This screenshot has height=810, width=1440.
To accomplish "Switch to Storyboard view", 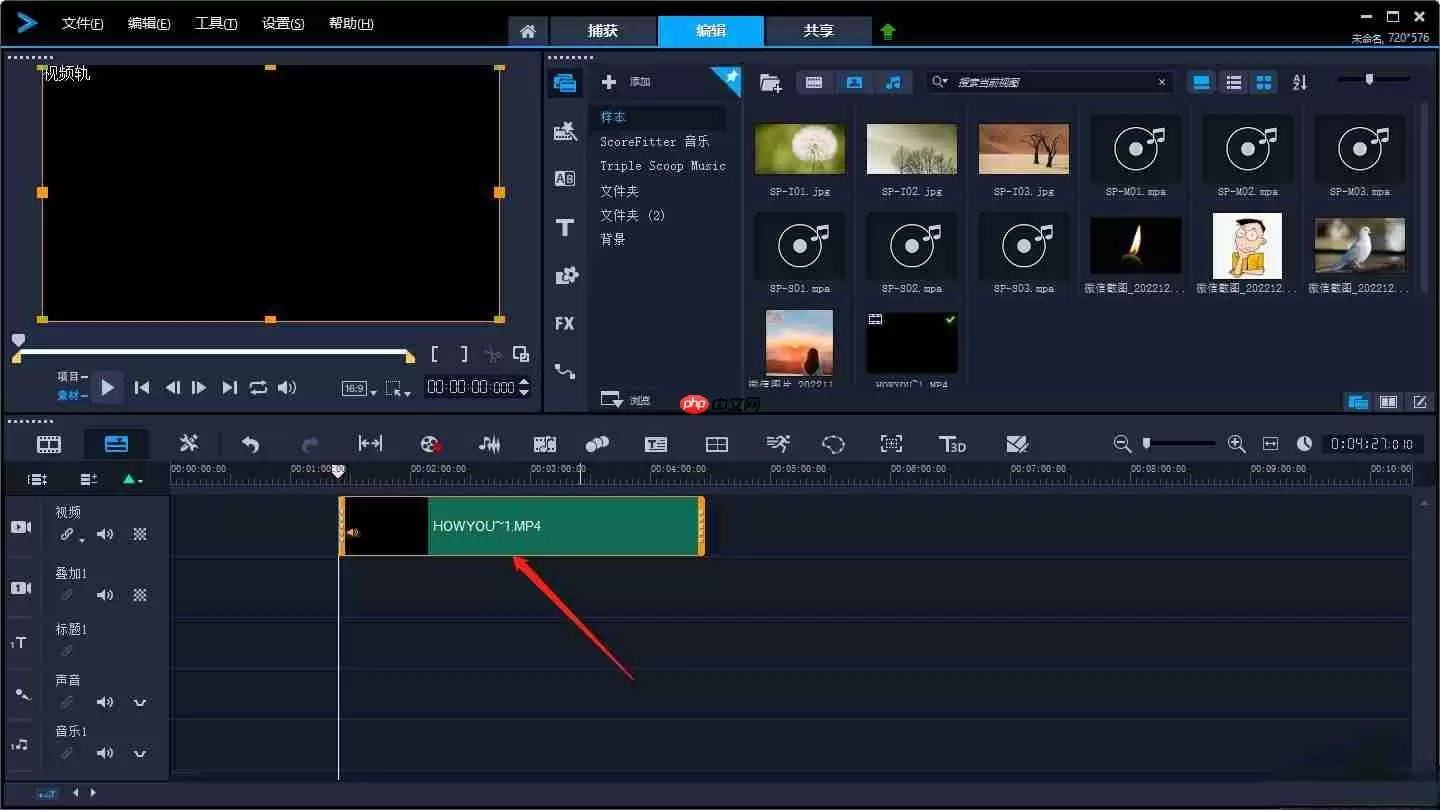I will 49,444.
